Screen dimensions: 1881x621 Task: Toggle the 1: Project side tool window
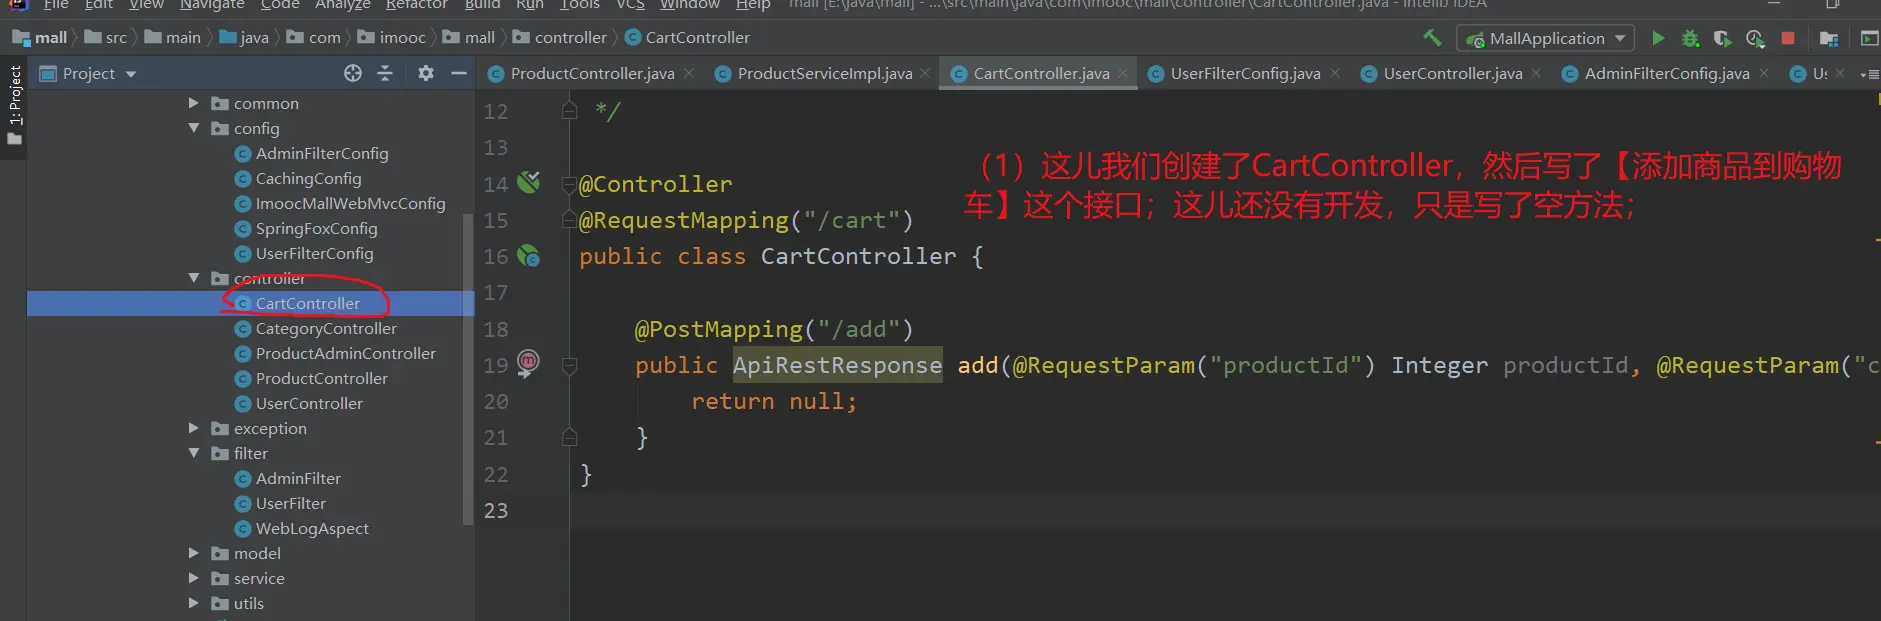pos(14,104)
